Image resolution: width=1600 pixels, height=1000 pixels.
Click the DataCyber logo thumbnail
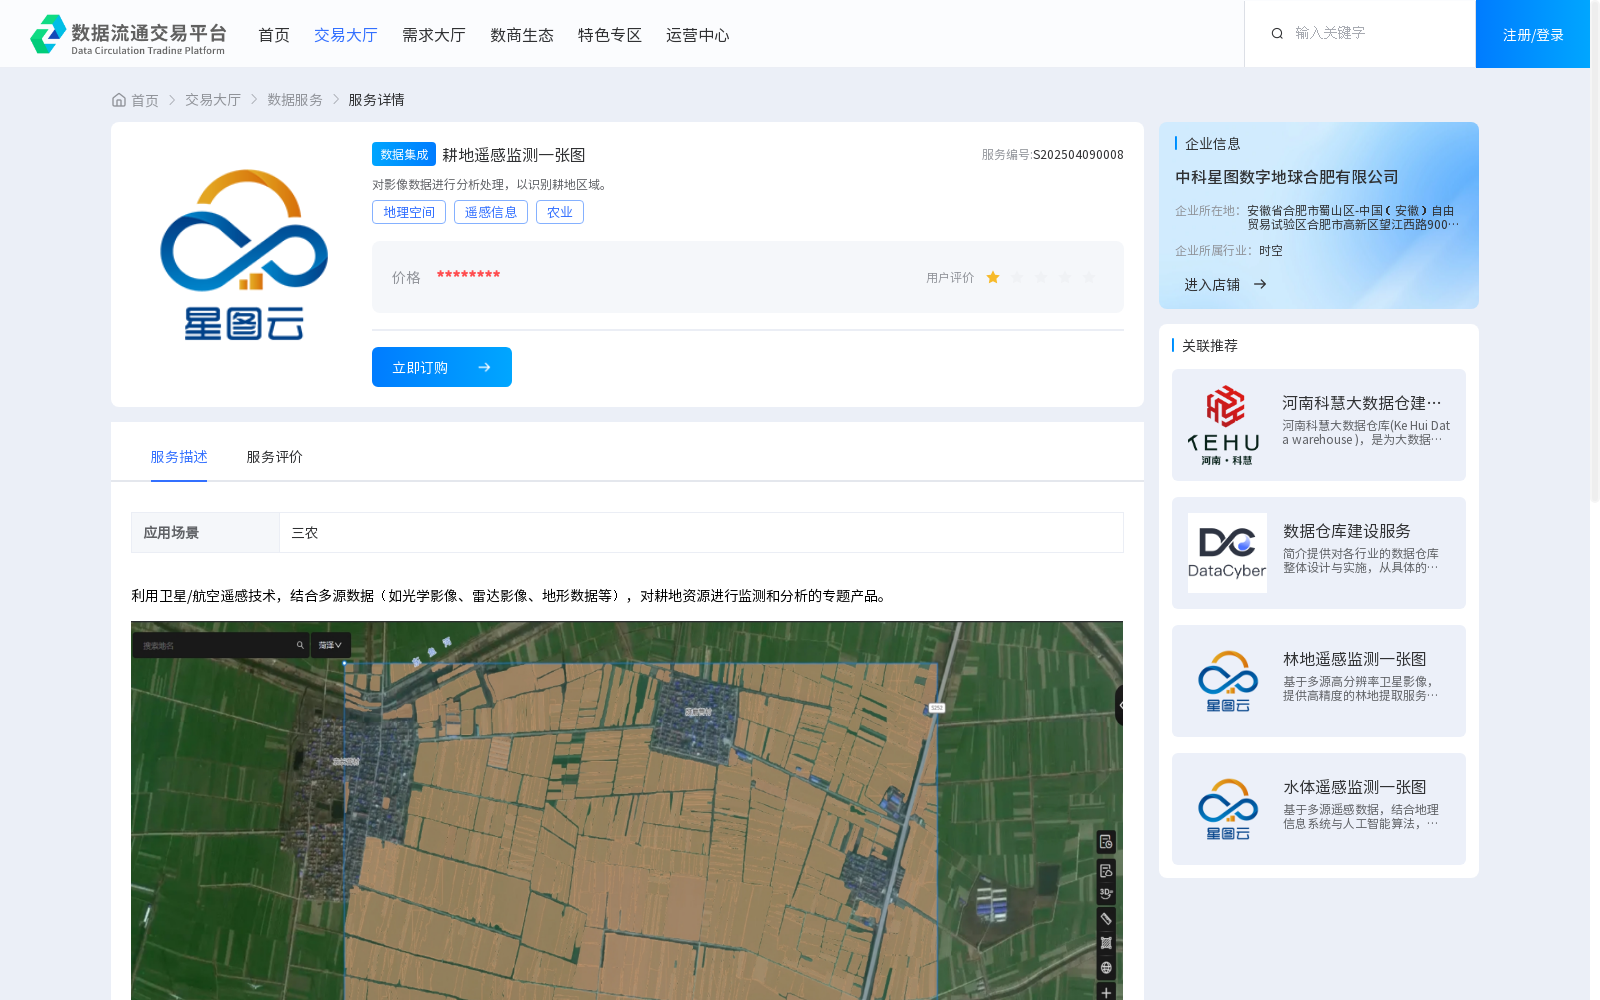pyautogui.click(x=1227, y=553)
